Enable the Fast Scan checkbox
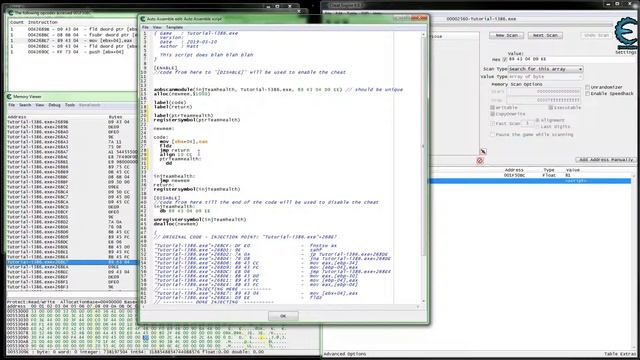Viewport: 640px width, 360px height. tap(493, 123)
